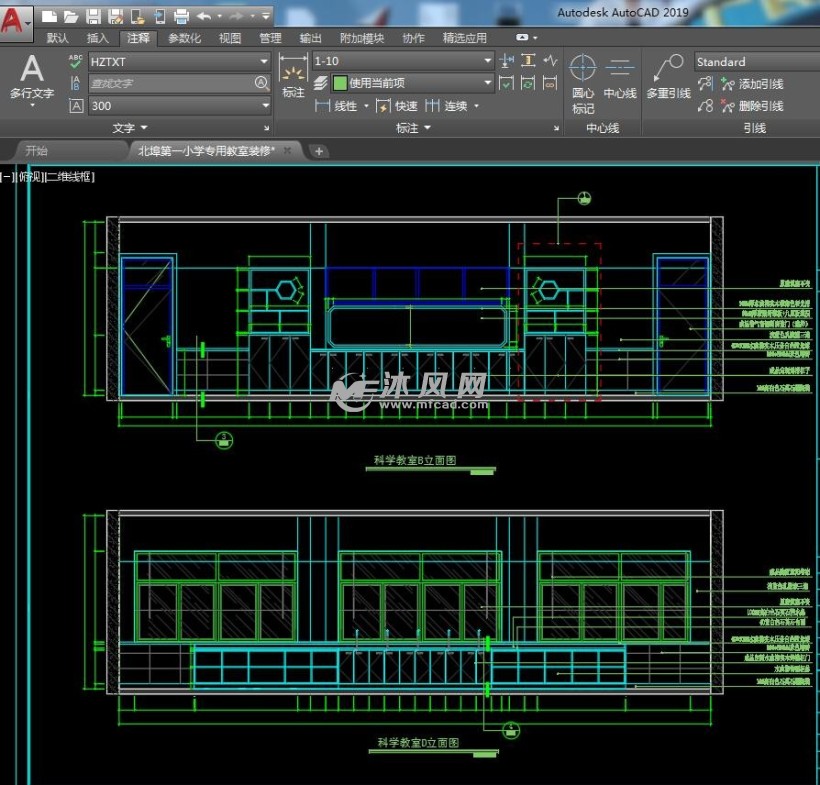Click the Find text (查找文字) input field
Image resolution: width=820 pixels, height=785 pixels.
(170, 84)
